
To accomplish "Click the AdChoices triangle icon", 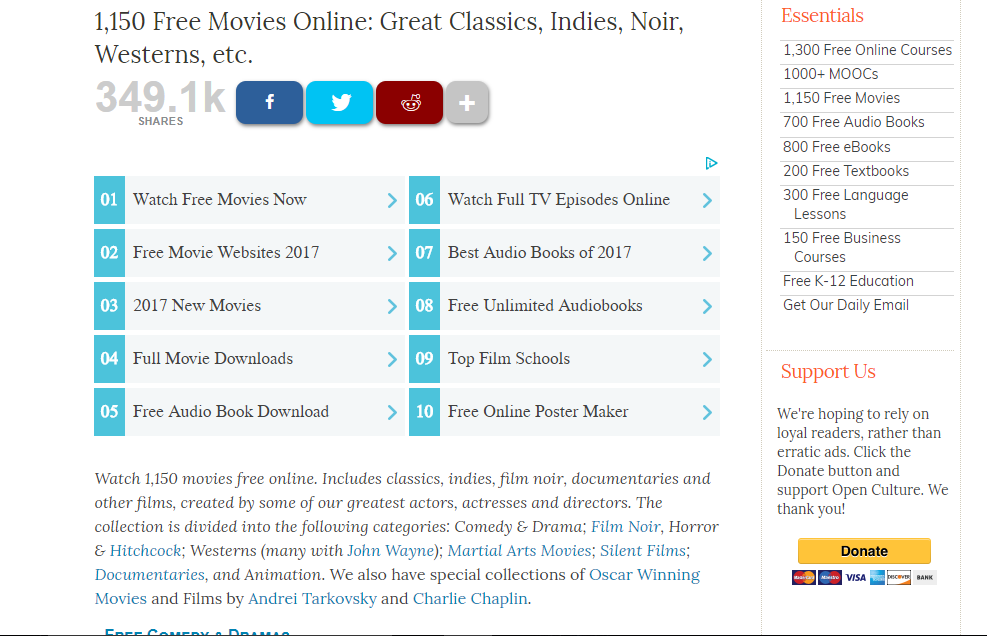I will pyautogui.click(x=711, y=163).
